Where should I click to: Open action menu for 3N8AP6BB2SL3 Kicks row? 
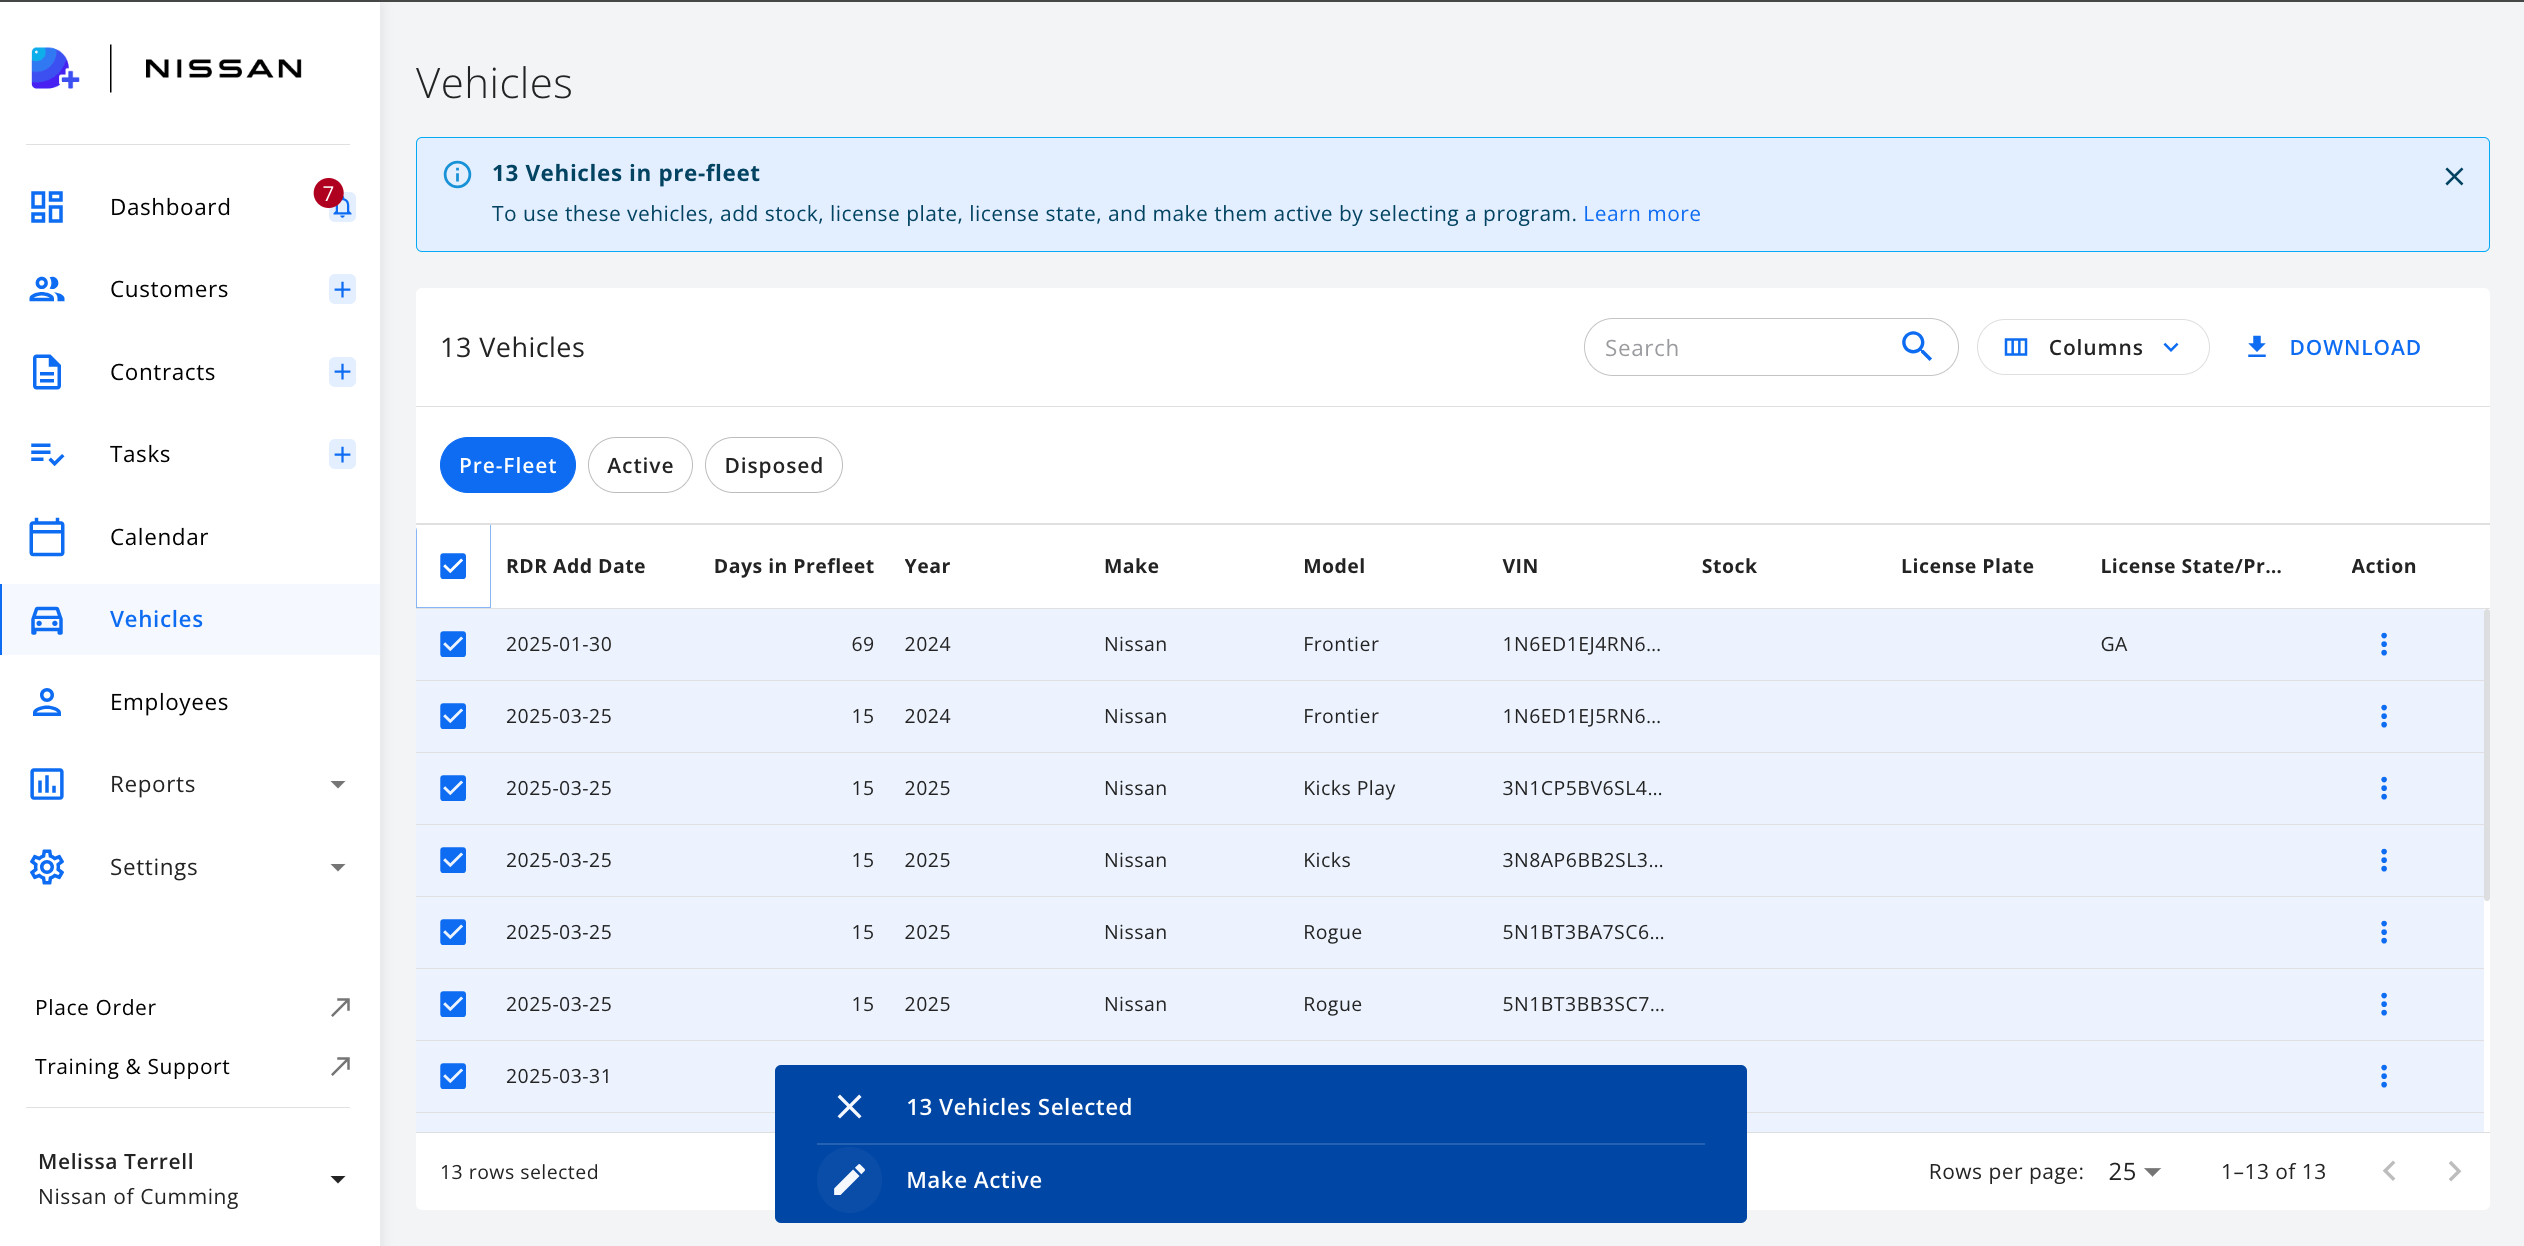pyautogui.click(x=2384, y=860)
